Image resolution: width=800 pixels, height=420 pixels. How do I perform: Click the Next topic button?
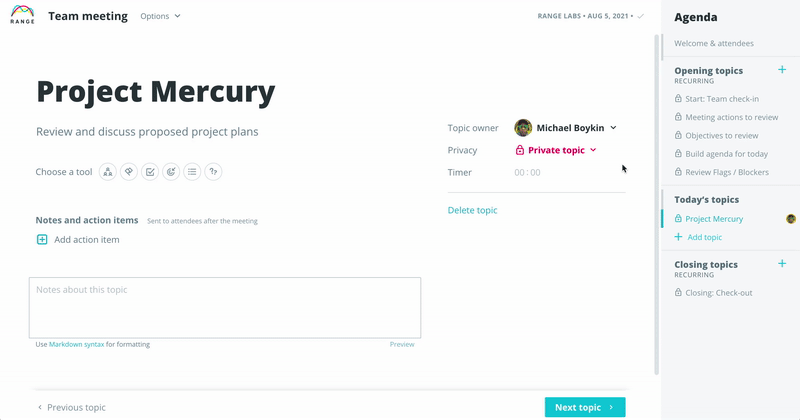(585, 407)
